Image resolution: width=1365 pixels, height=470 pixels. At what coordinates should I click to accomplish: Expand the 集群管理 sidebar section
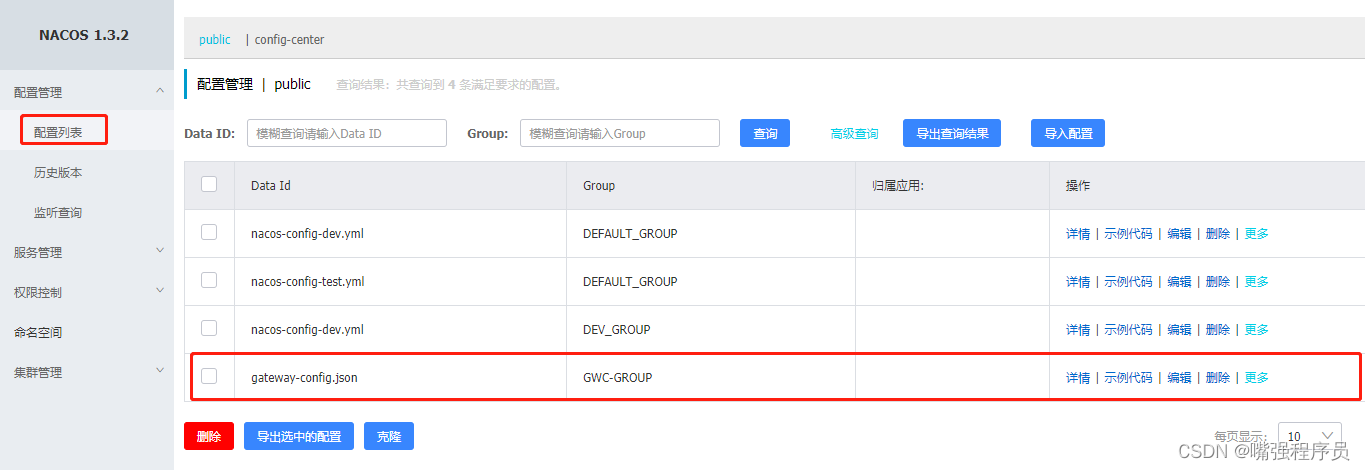click(x=86, y=372)
